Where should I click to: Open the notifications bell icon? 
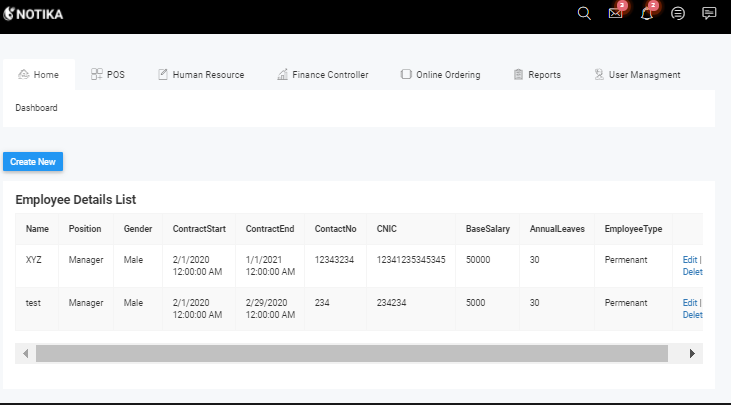pos(646,13)
